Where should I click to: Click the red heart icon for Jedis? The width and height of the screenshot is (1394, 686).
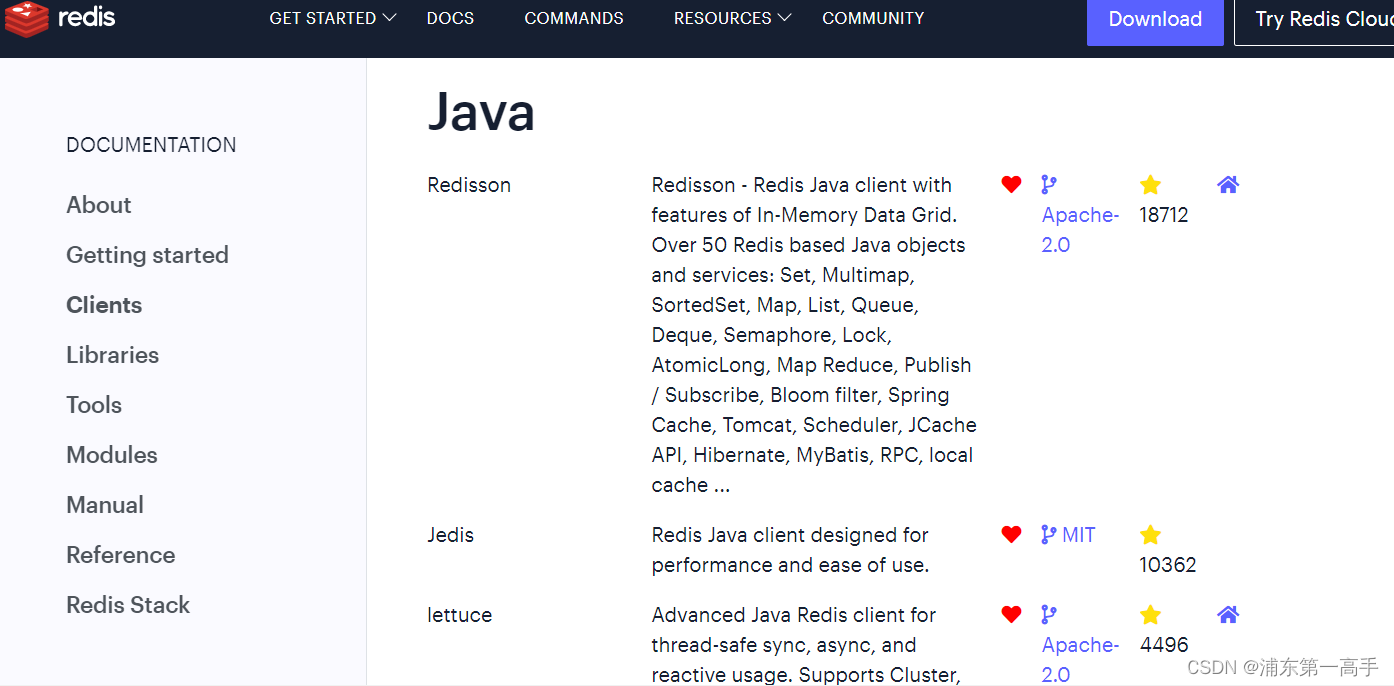coord(1011,534)
